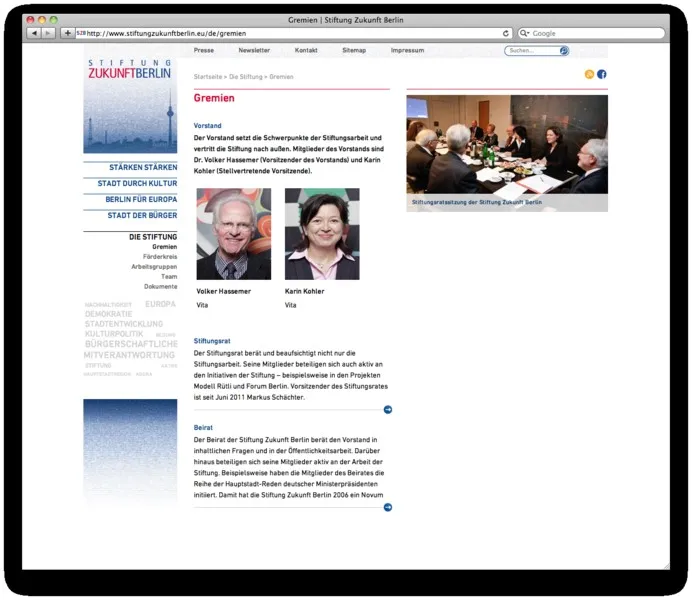Go forward with the browser forward arrow

[48, 33]
